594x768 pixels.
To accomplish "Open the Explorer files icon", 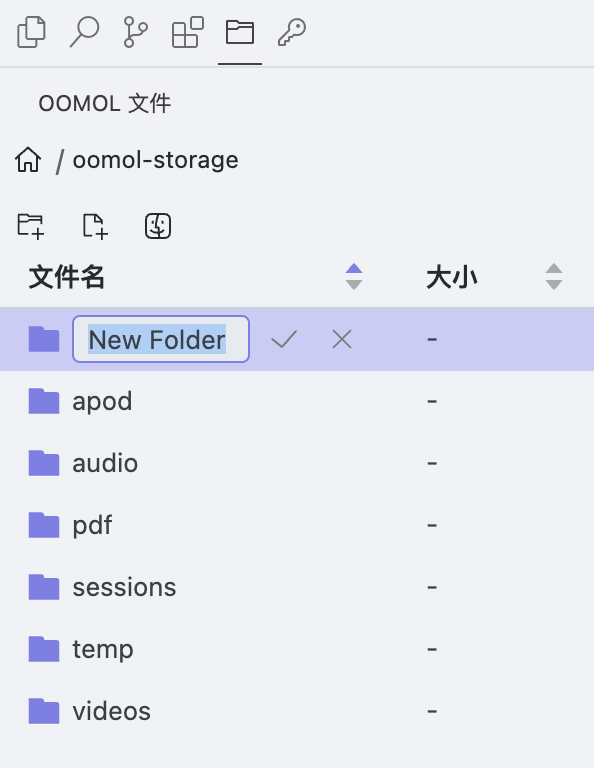I will [x=31, y=32].
